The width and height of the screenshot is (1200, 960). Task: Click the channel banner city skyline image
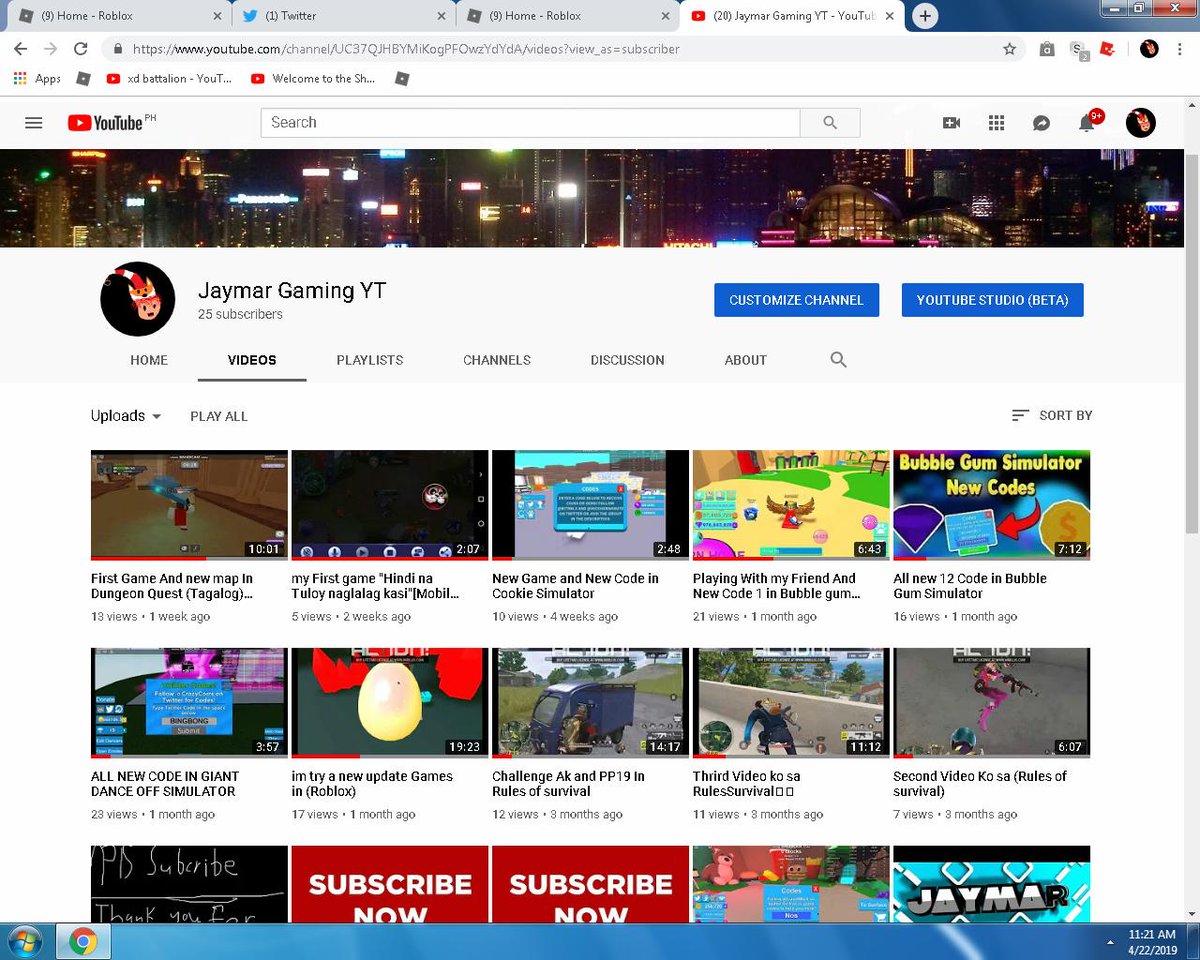pyautogui.click(x=592, y=199)
